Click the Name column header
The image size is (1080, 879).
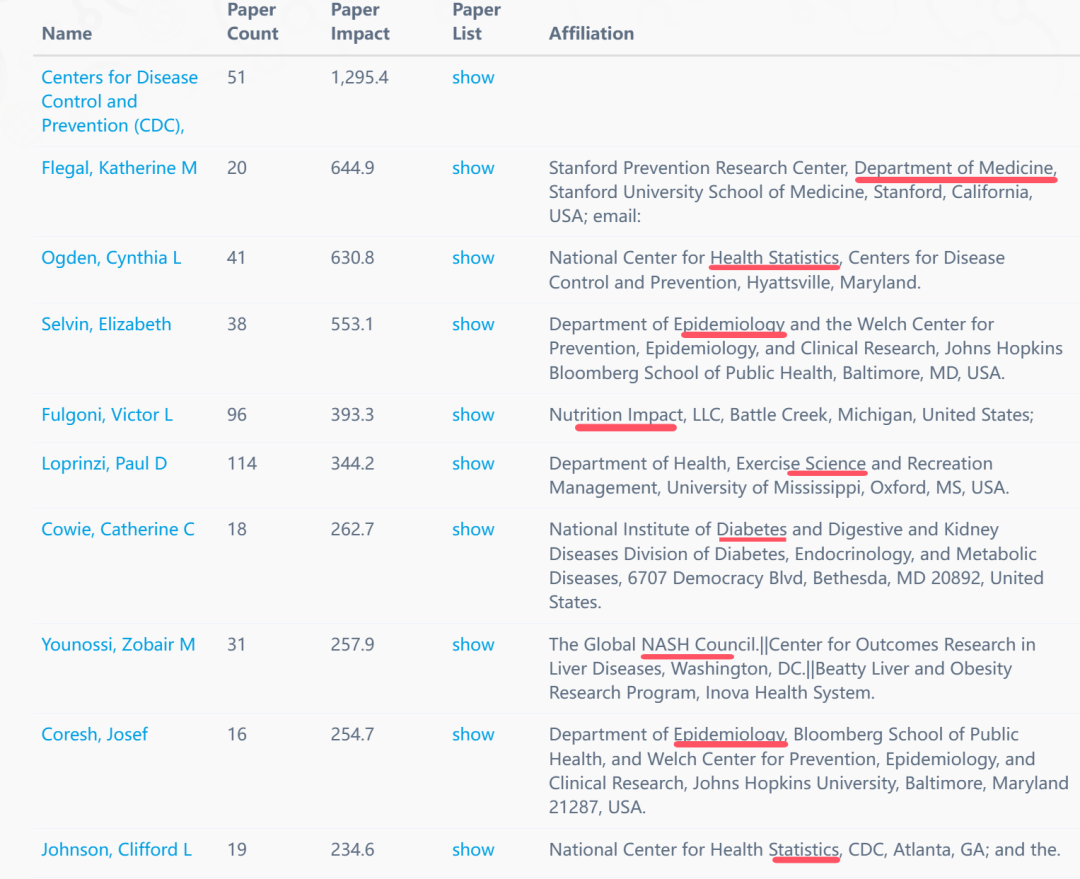coord(67,34)
